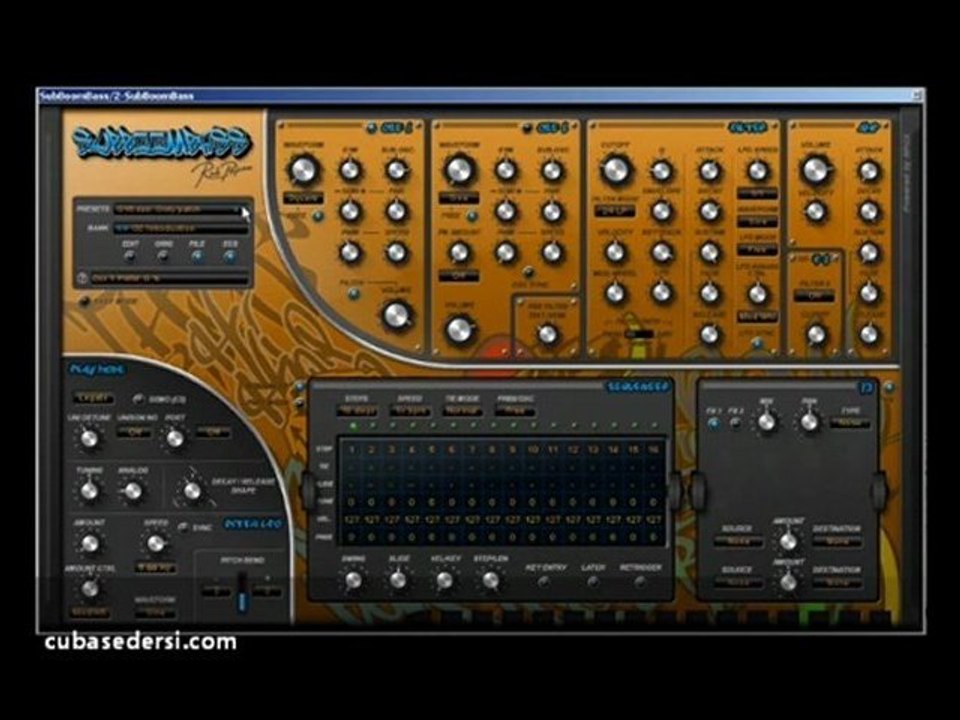Click the Decay/Release Shape knob
The width and height of the screenshot is (960, 720).
[192, 490]
